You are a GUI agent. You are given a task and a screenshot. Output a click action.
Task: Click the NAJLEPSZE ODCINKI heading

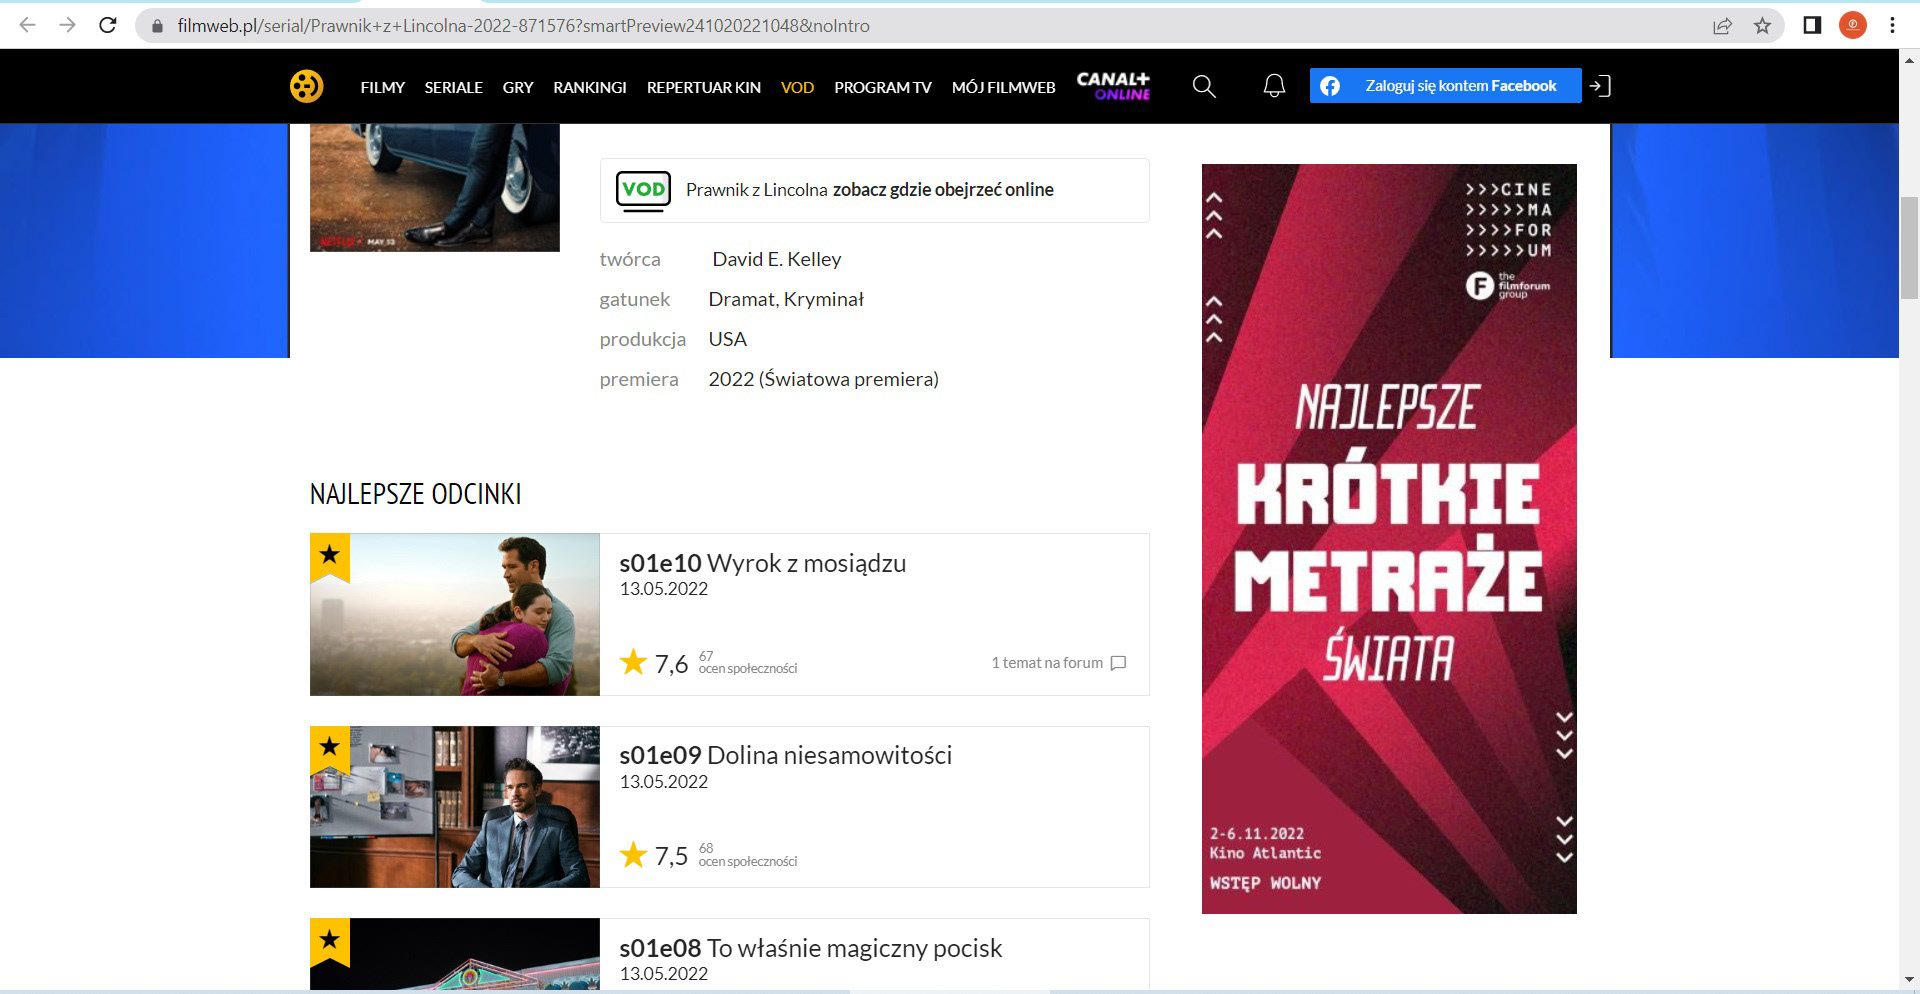pos(416,494)
